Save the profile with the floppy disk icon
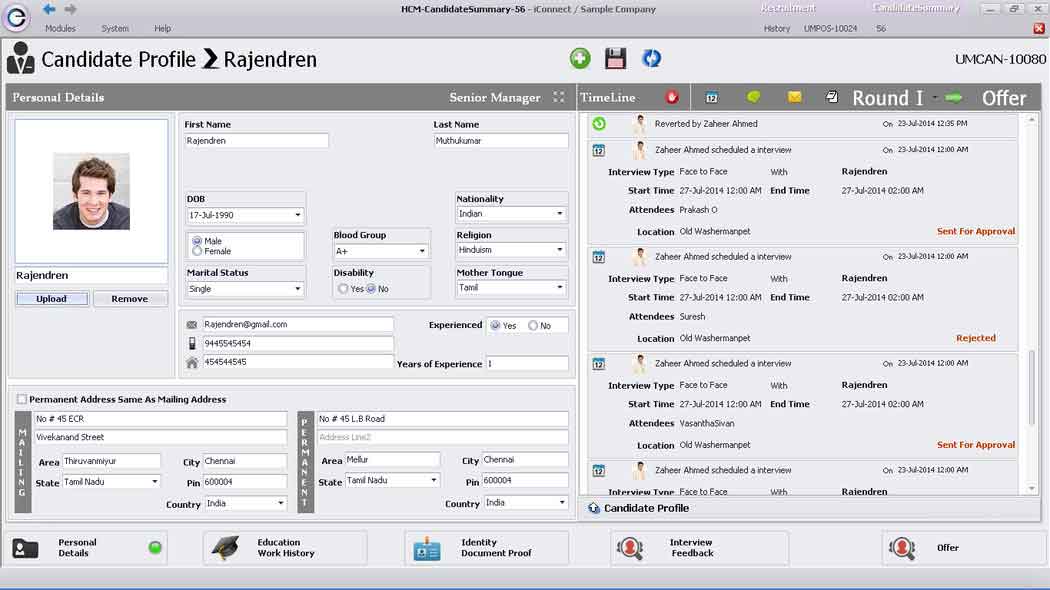 (x=615, y=59)
